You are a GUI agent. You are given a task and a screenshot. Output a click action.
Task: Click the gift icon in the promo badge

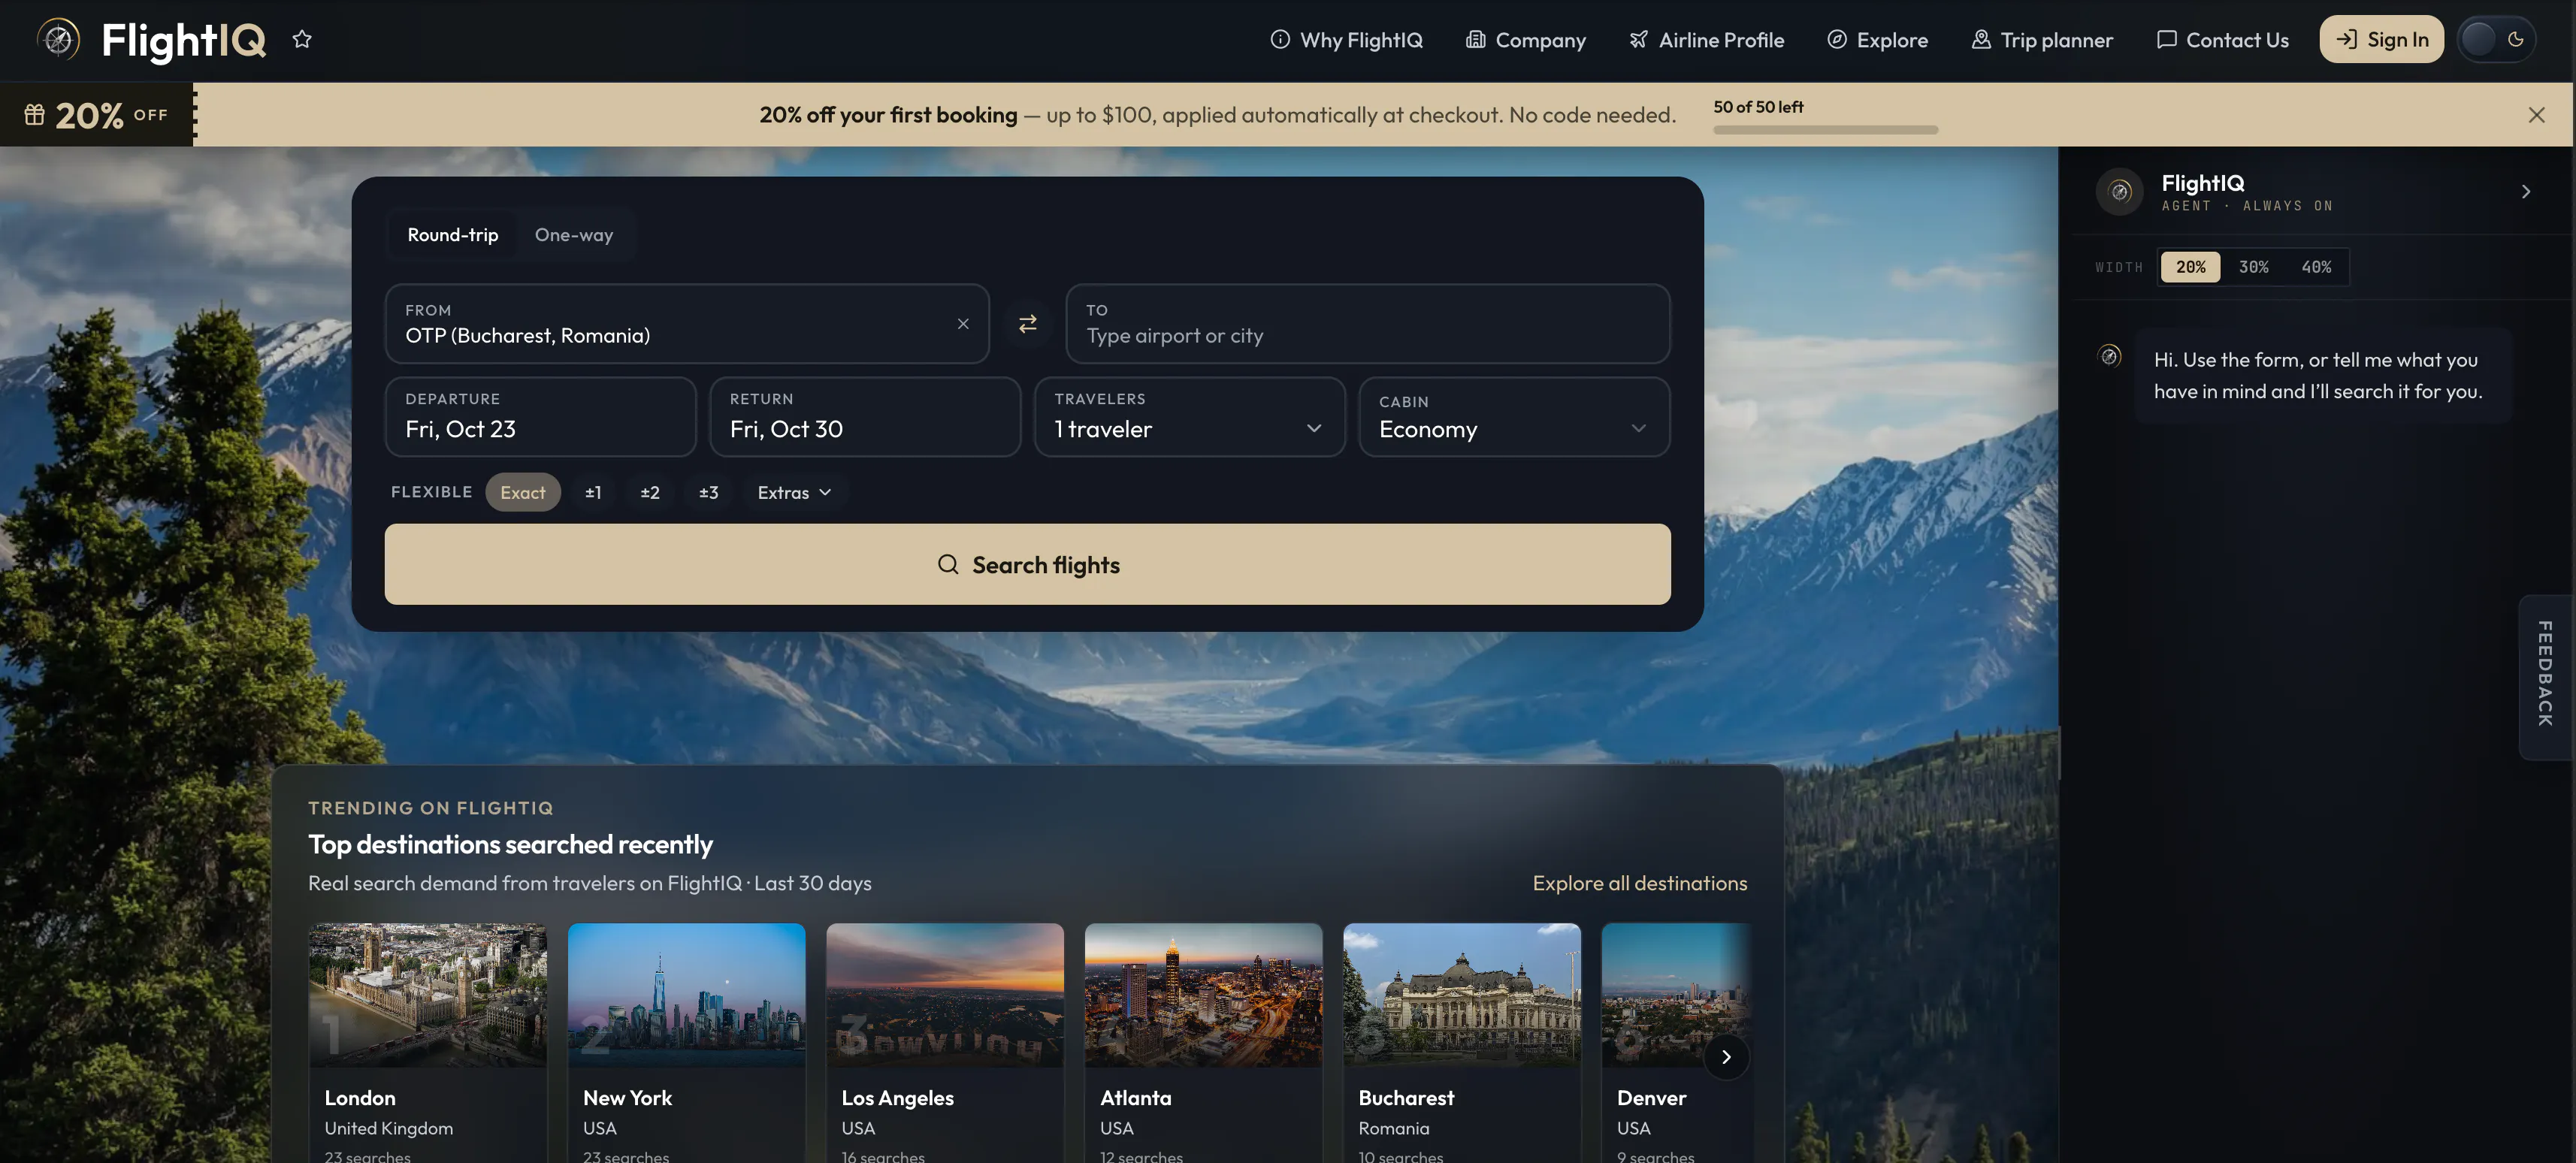tap(35, 115)
